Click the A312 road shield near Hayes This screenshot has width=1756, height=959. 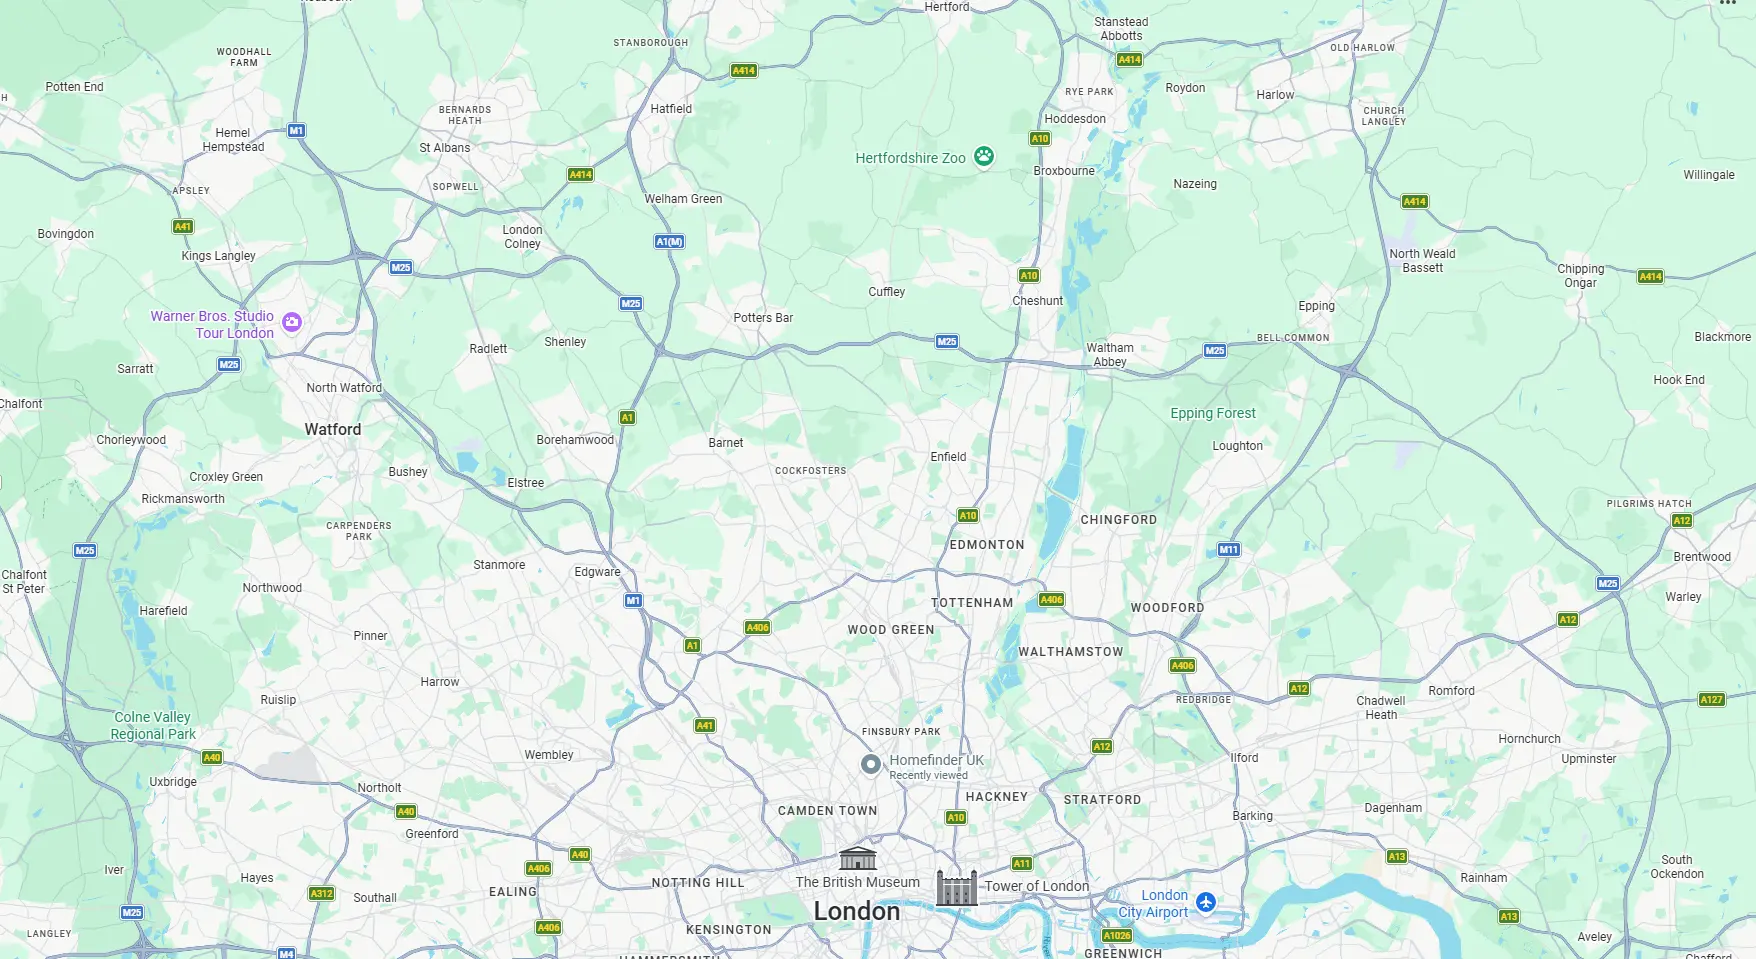pos(322,894)
